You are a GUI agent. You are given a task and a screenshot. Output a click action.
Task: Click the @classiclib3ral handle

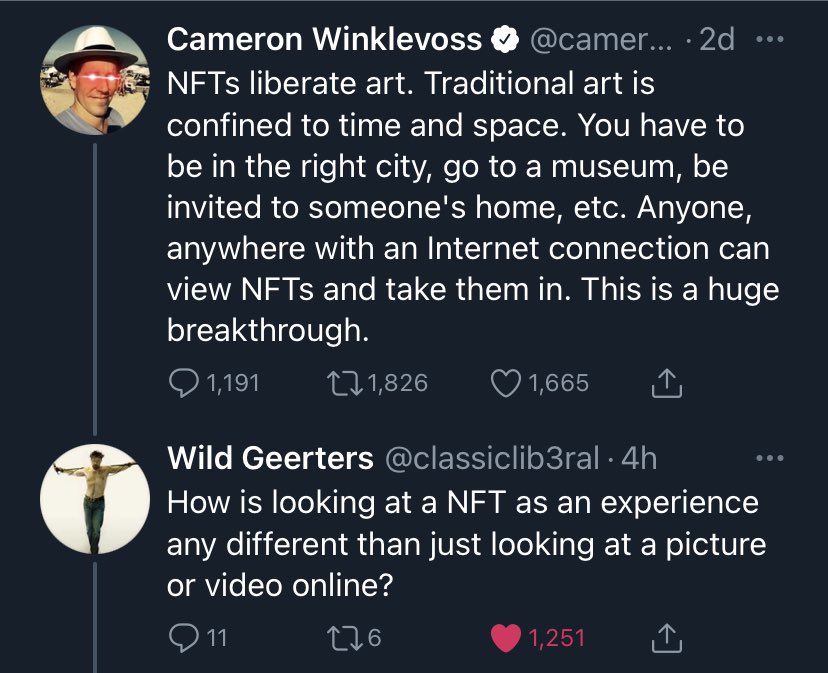pyautogui.click(x=492, y=459)
